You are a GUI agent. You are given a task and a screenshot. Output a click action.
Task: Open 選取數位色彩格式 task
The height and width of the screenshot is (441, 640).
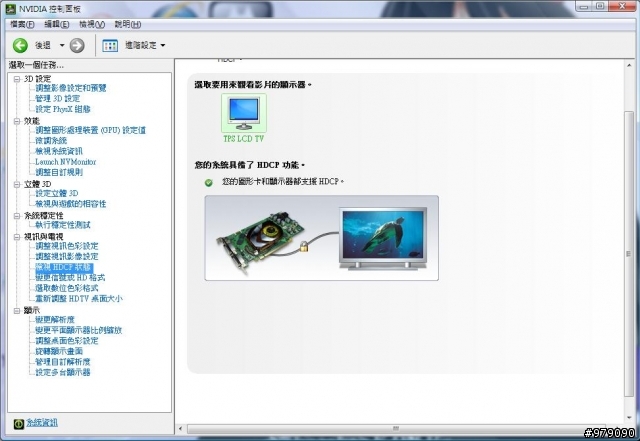coord(67,288)
